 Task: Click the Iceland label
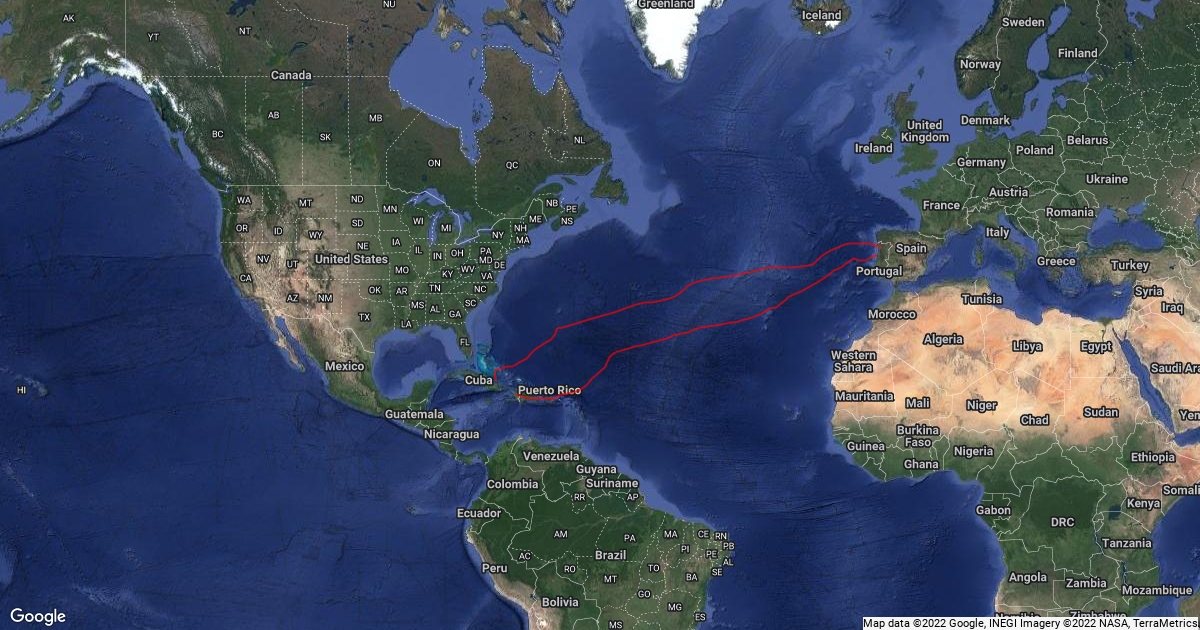coord(822,15)
